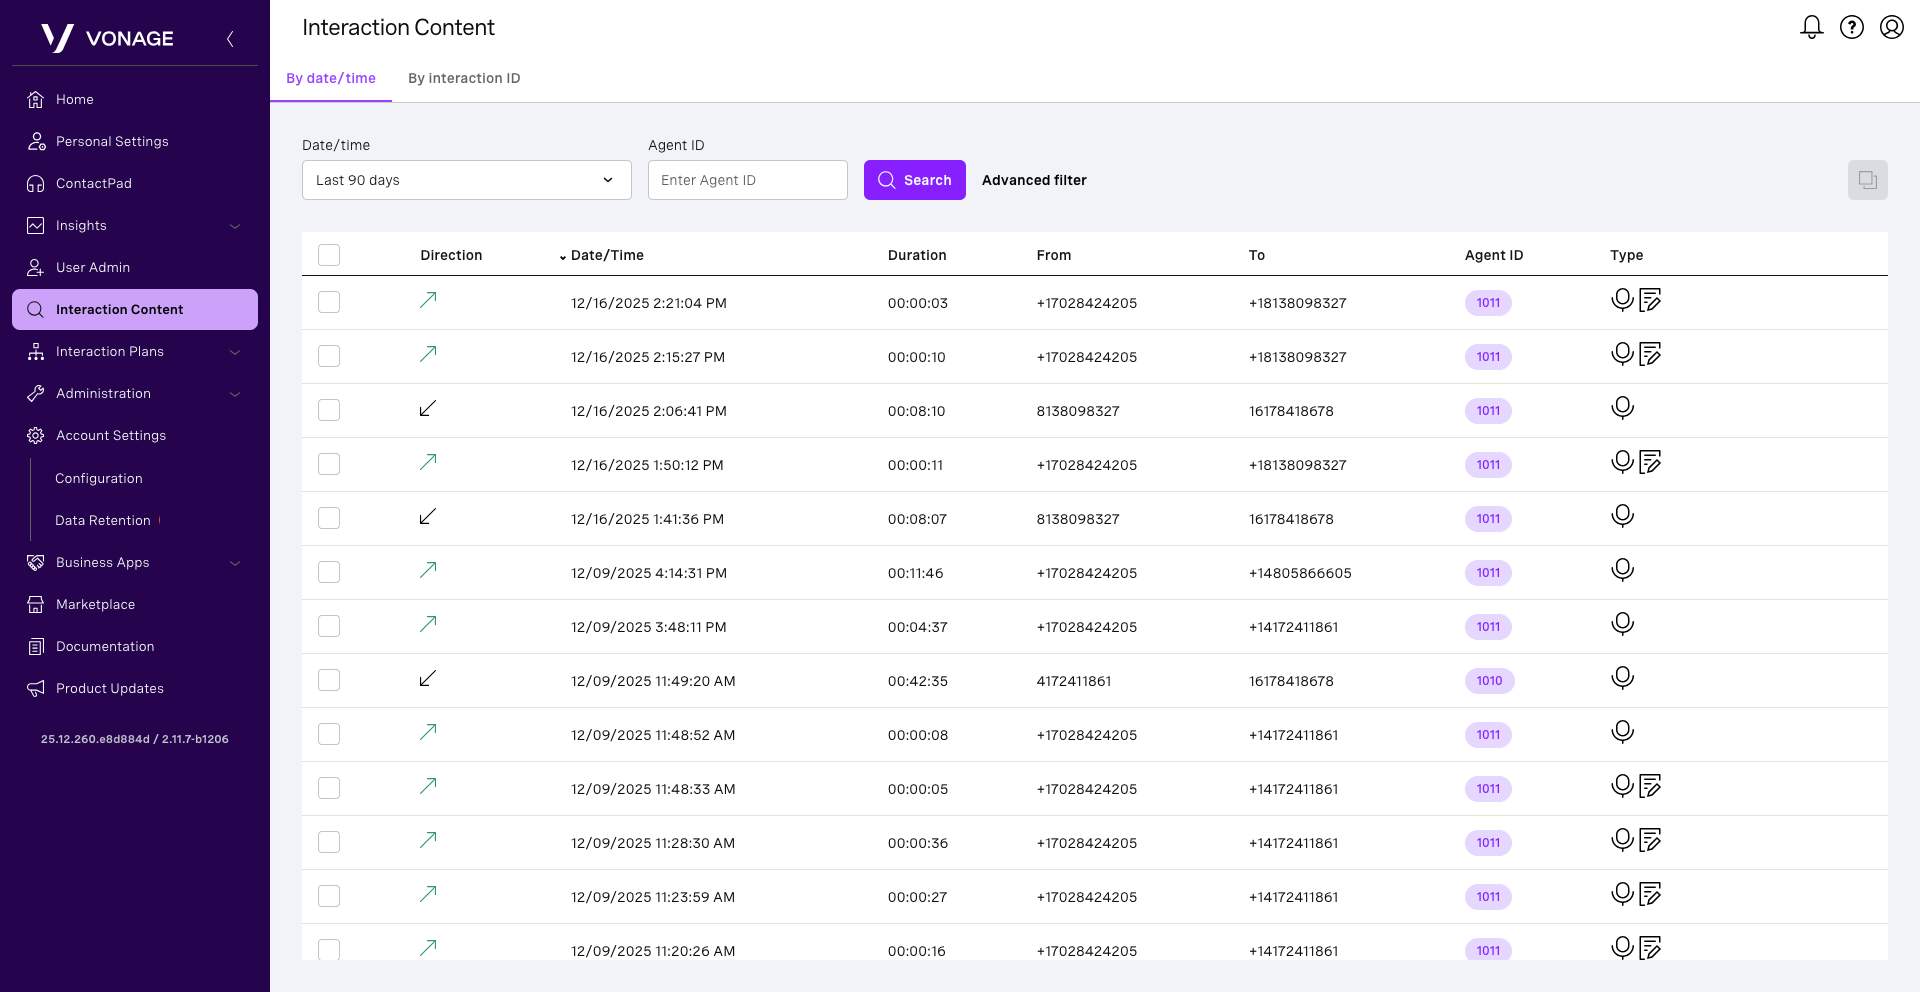Image resolution: width=1920 pixels, height=992 pixels.
Task: Click the microphone icon for 12/09/2025 4:14:31 PM call
Action: click(1622, 570)
